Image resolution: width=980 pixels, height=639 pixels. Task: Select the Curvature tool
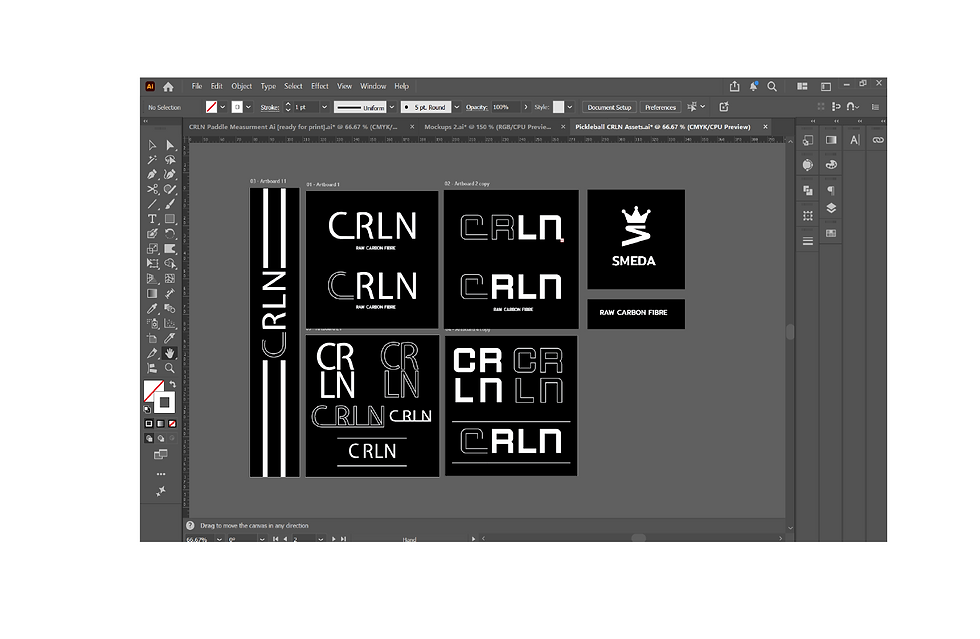pyautogui.click(x=170, y=174)
